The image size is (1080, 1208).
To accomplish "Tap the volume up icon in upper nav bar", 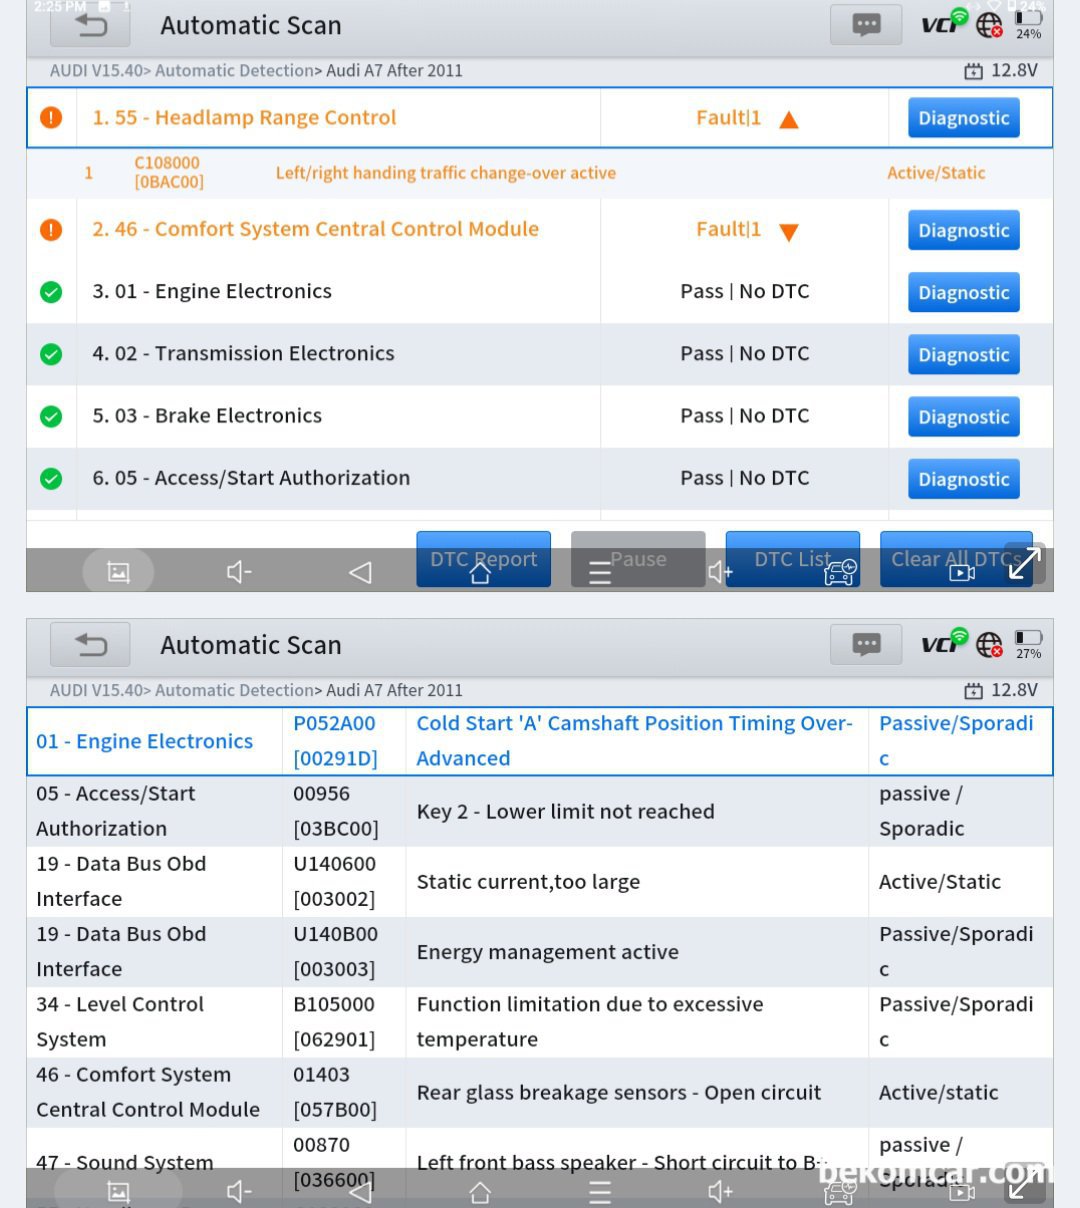I will point(720,572).
